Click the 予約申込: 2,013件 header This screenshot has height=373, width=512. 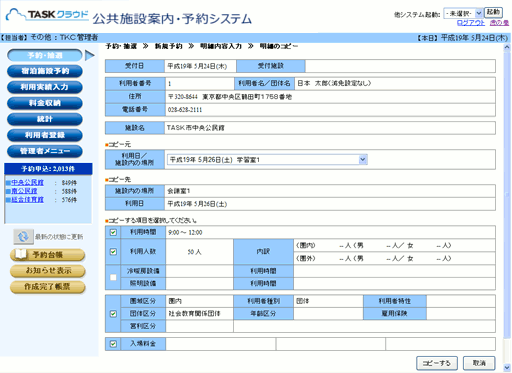48,169
